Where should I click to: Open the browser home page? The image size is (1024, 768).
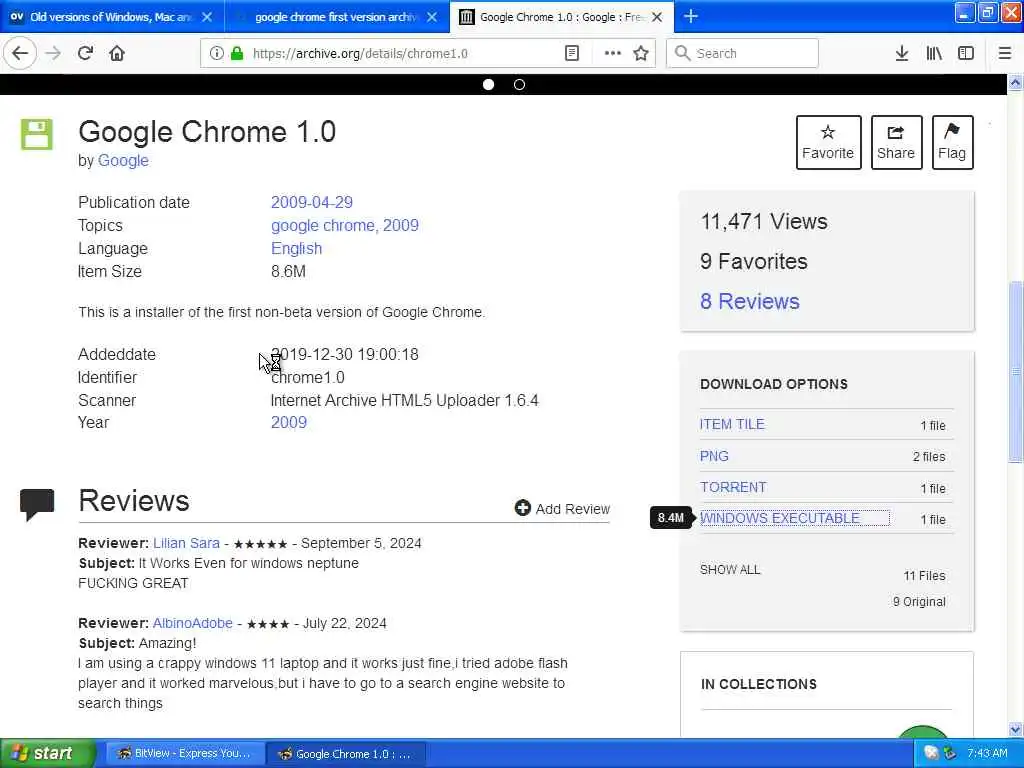[x=117, y=53]
